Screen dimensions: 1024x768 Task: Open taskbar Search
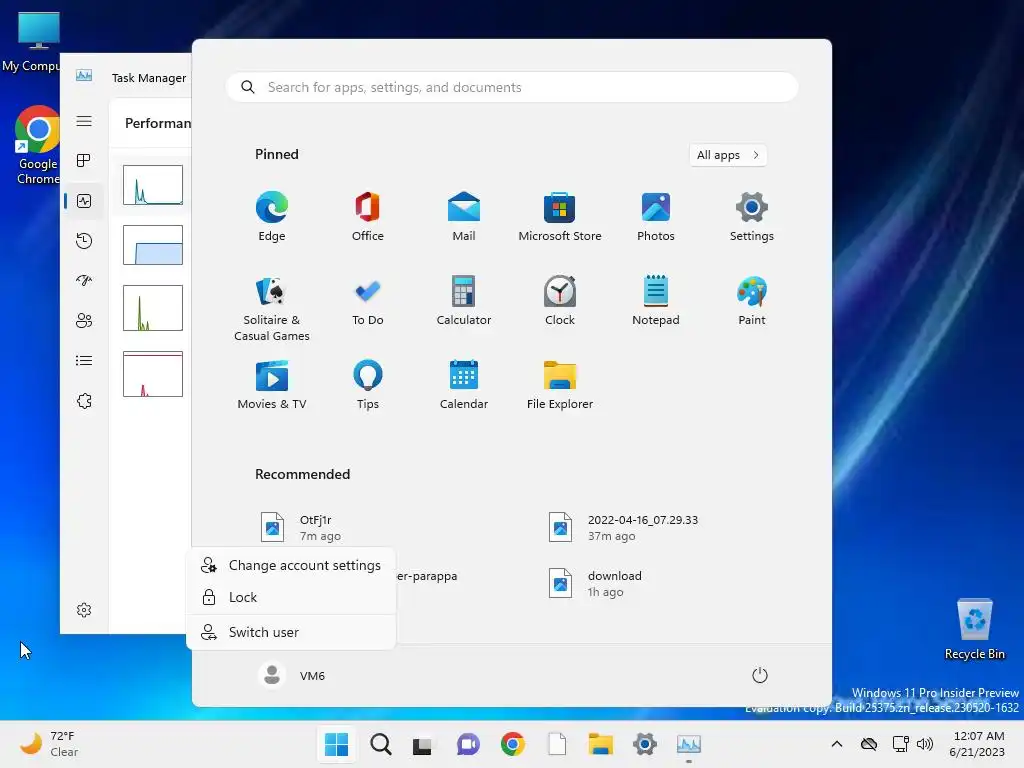381,744
